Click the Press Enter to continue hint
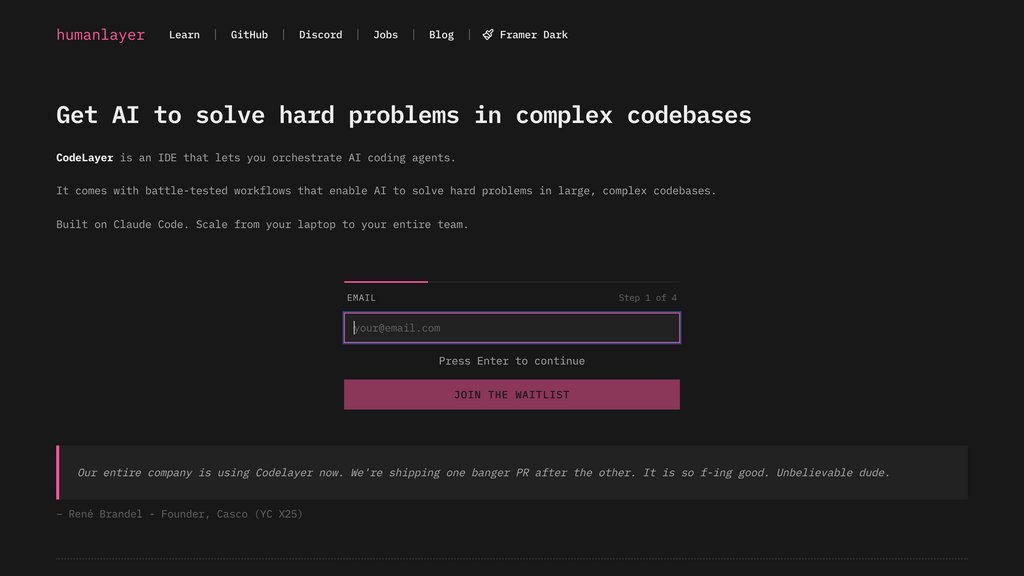The image size is (1024, 576). point(512,361)
